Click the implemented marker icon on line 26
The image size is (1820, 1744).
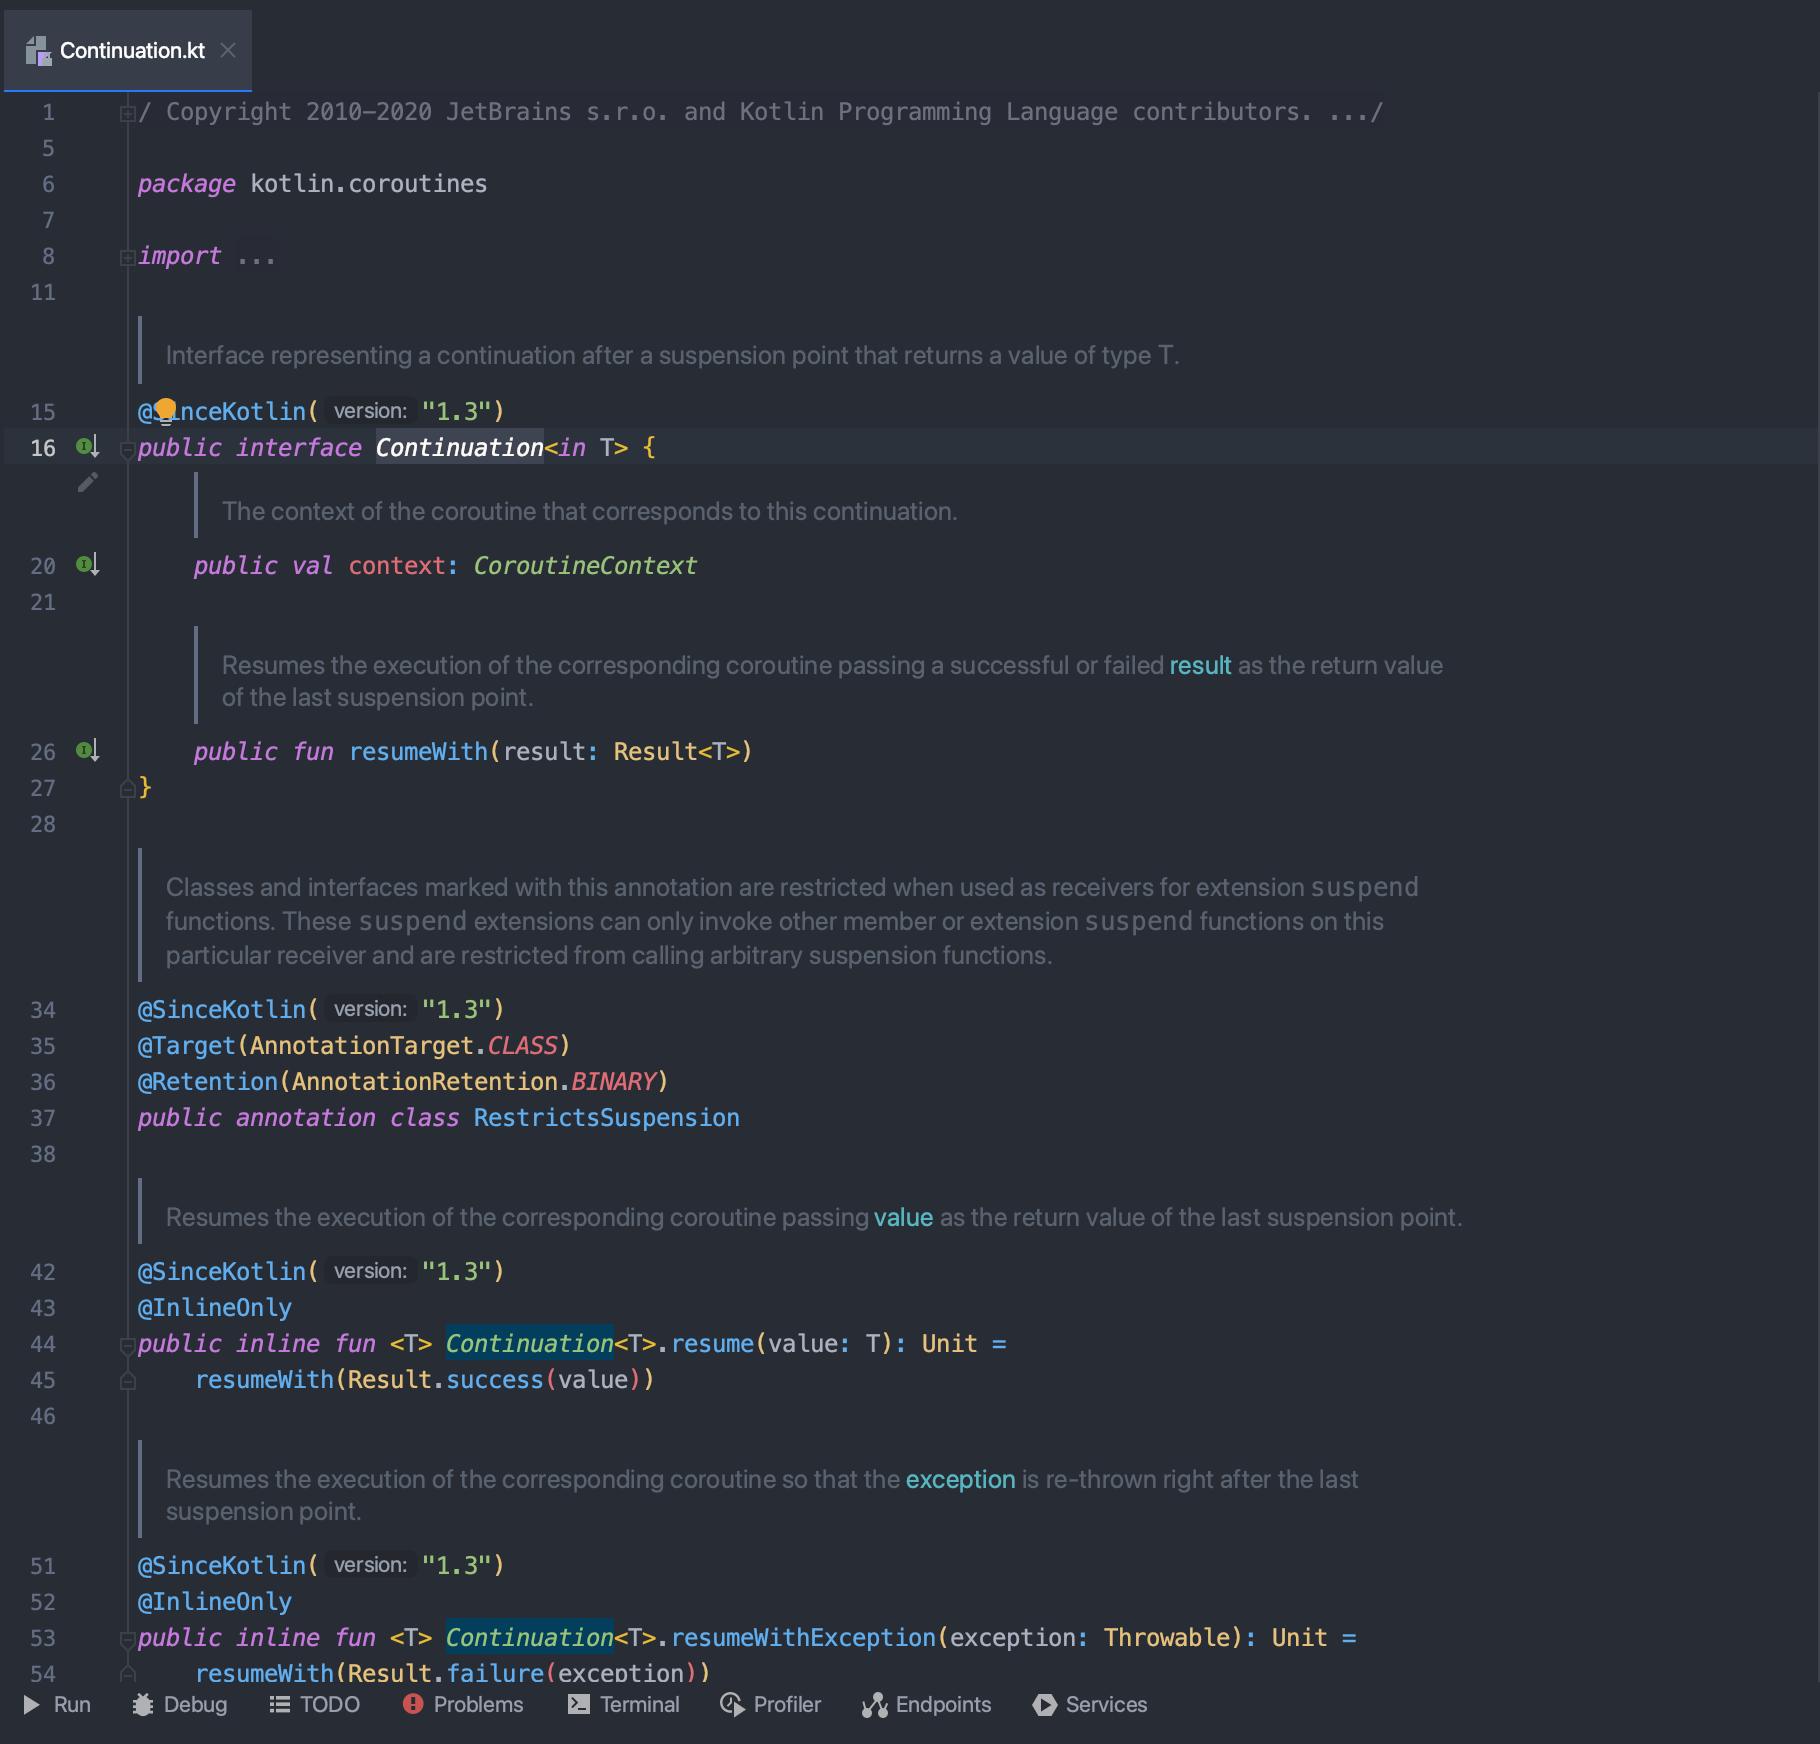[x=88, y=750]
